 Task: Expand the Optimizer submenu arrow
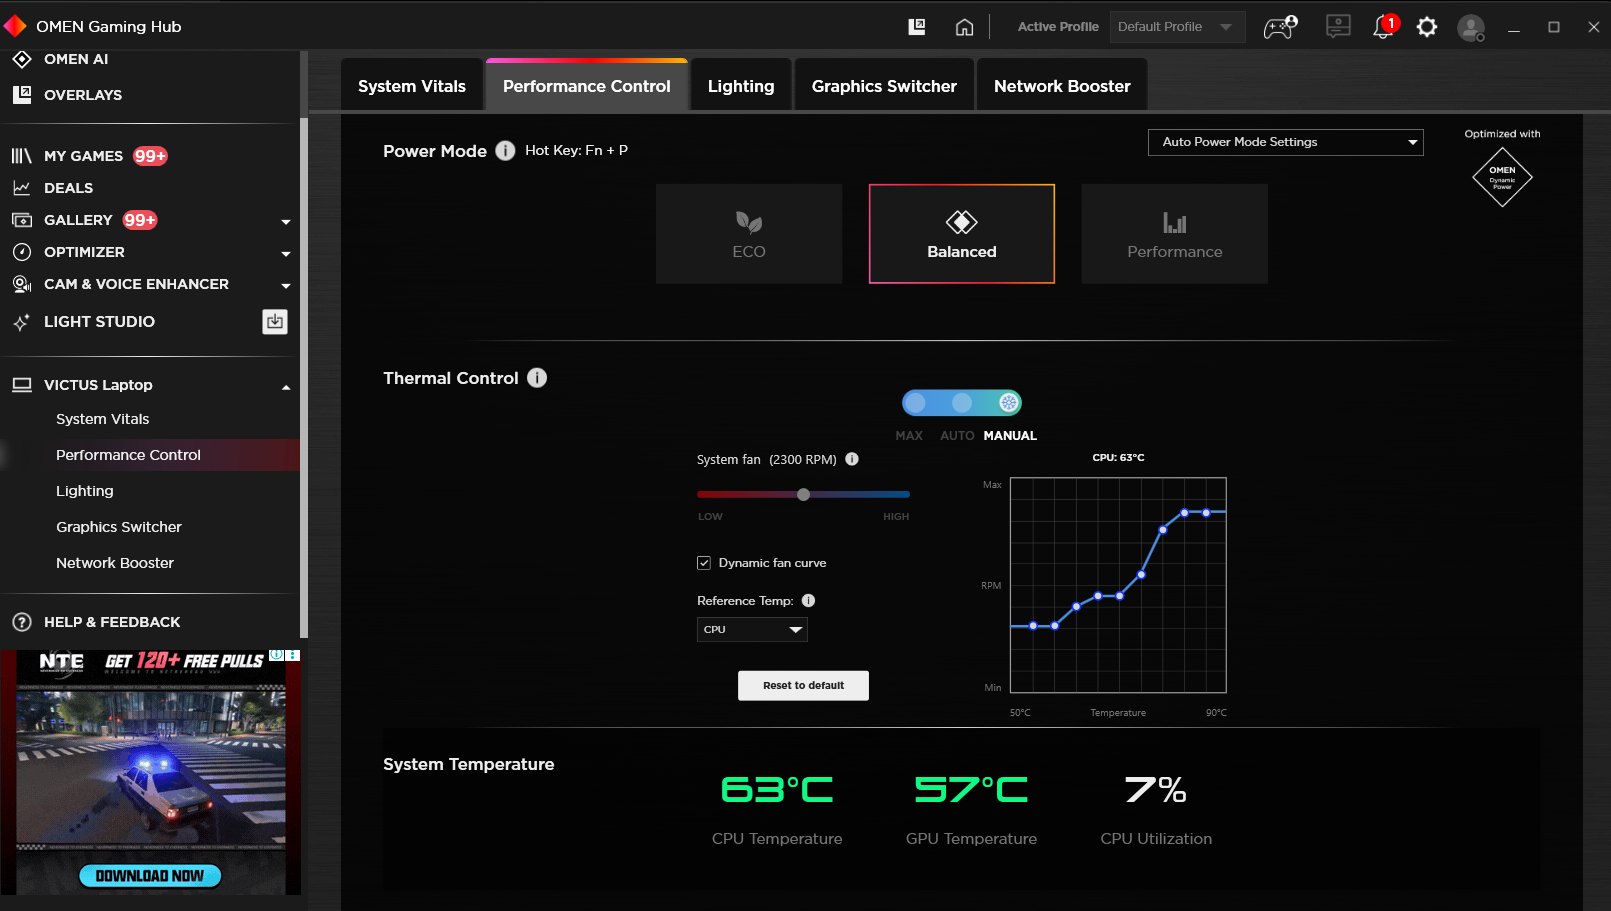(x=286, y=254)
